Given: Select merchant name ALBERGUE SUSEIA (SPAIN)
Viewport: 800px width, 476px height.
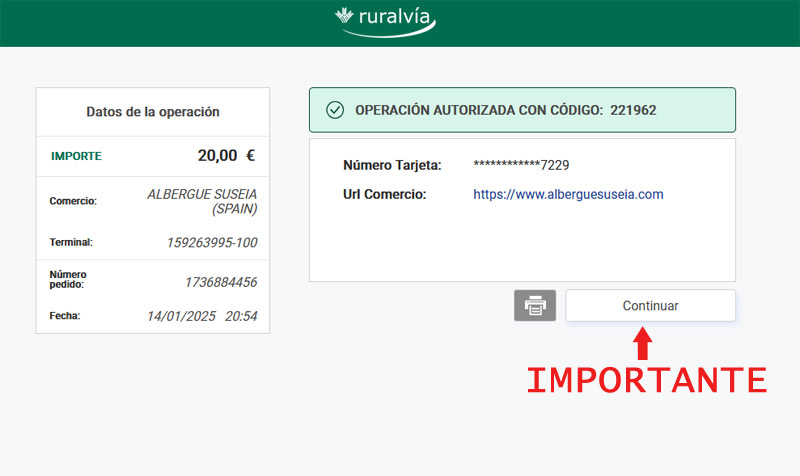Looking at the screenshot, I should click(x=202, y=202).
